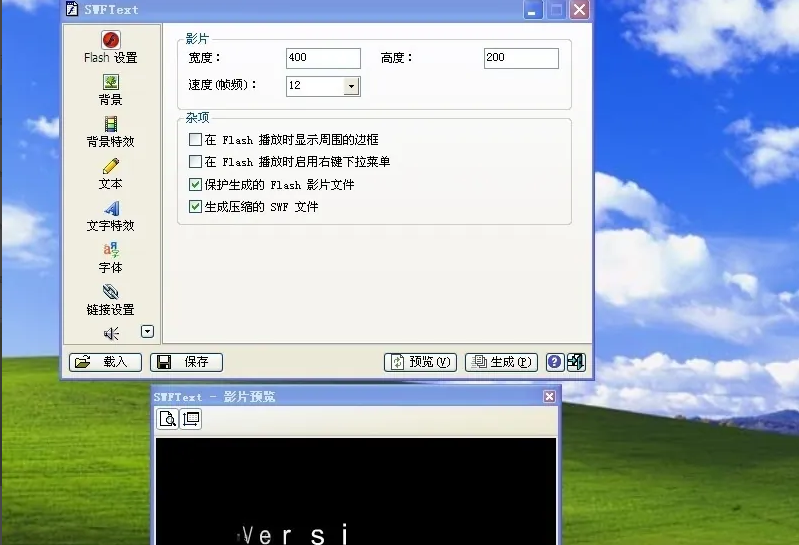Image resolution: width=799 pixels, height=545 pixels.
Task: Click the exit door icon
Action: 576,362
